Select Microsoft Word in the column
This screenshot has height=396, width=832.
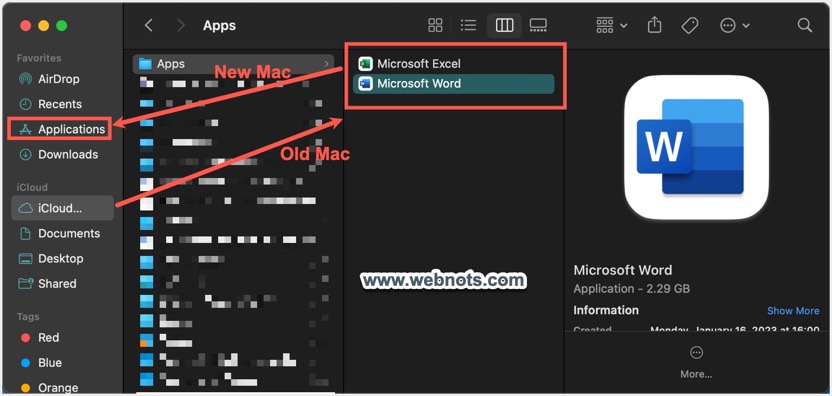(x=454, y=84)
